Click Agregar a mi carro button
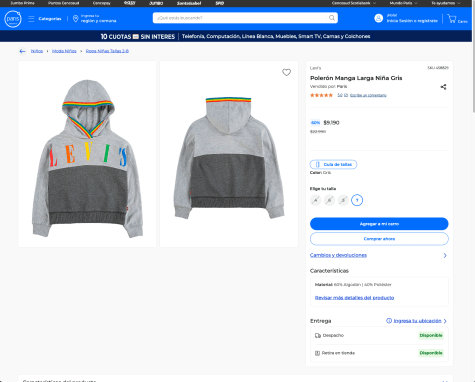The image size is (475, 382). click(x=379, y=224)
